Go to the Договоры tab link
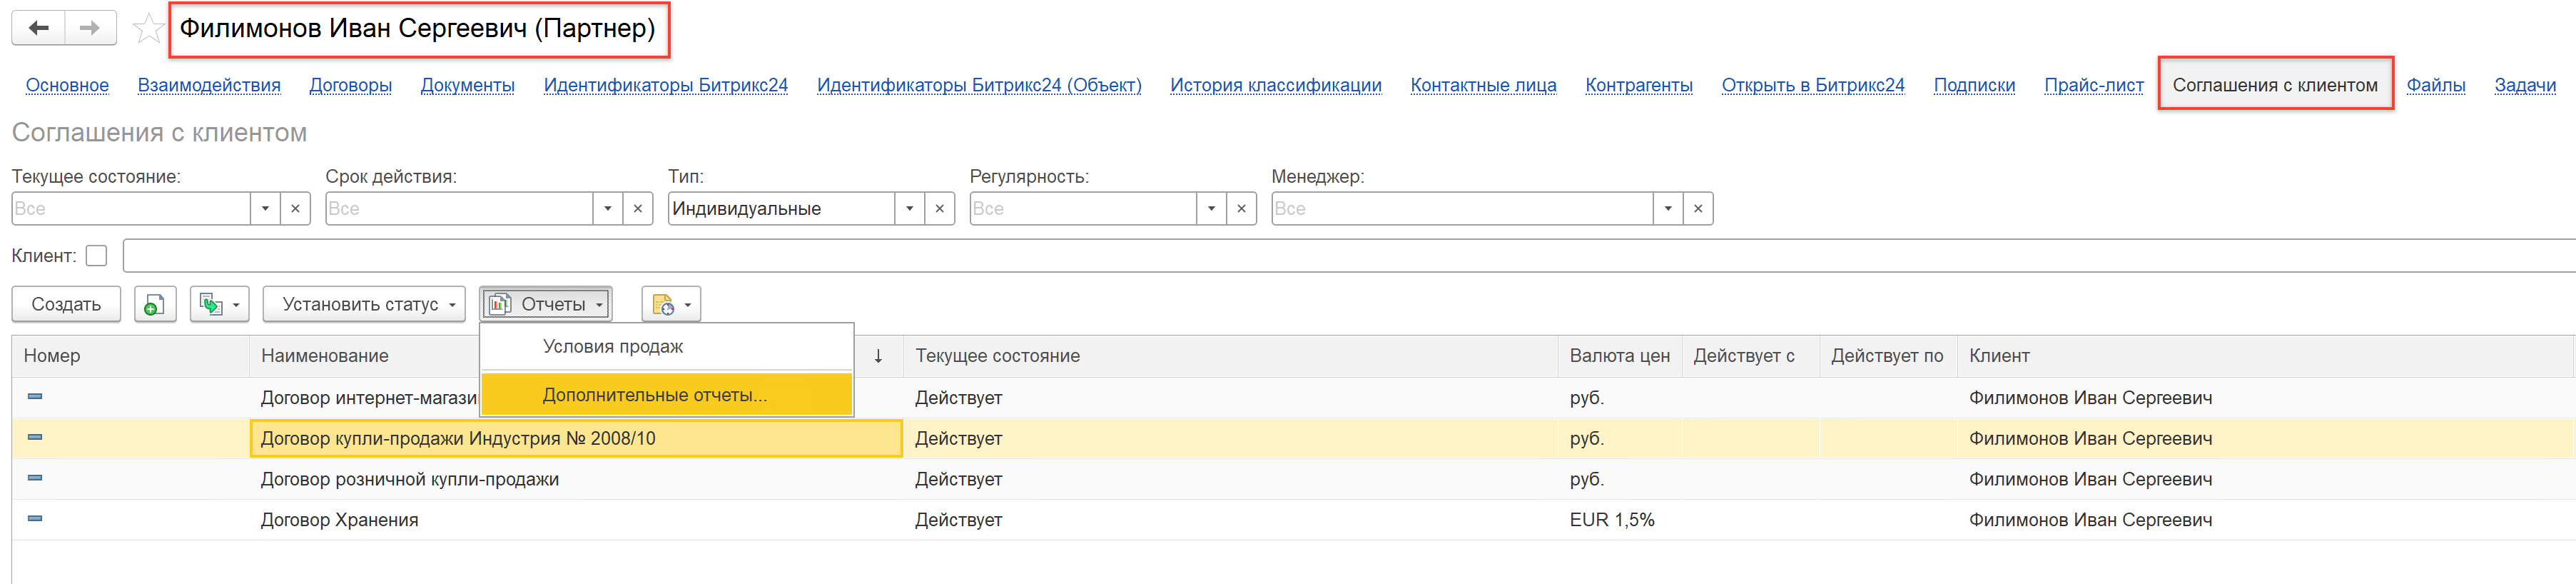The width and height of the screenshot is (2576, 584). [x=350, y=85]
